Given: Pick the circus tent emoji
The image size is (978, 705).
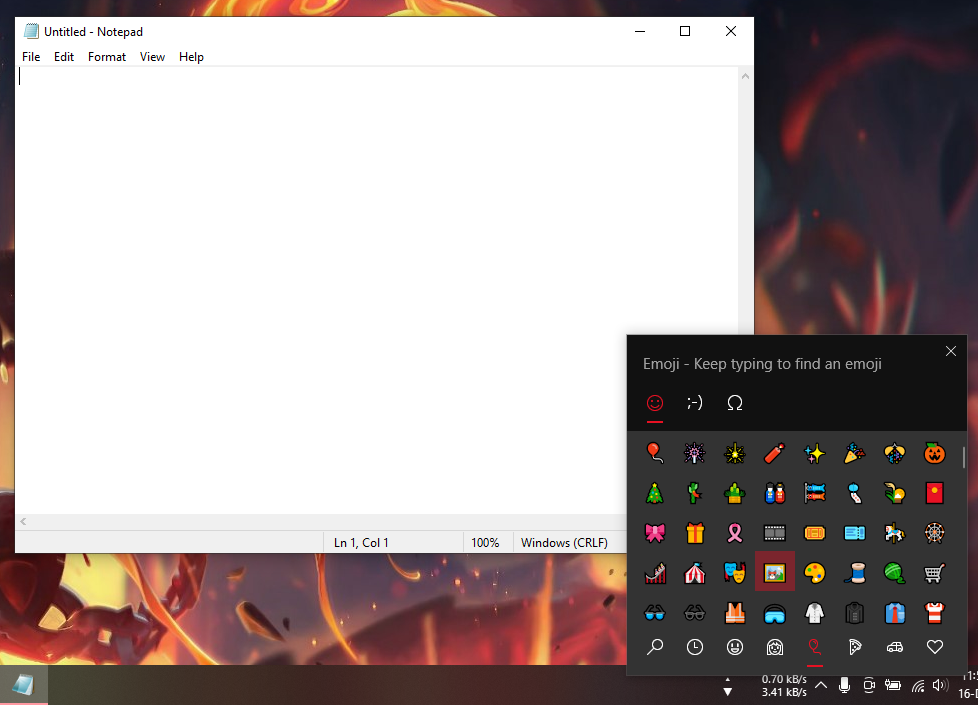Looking at the screenshot, I should point(695,573).
